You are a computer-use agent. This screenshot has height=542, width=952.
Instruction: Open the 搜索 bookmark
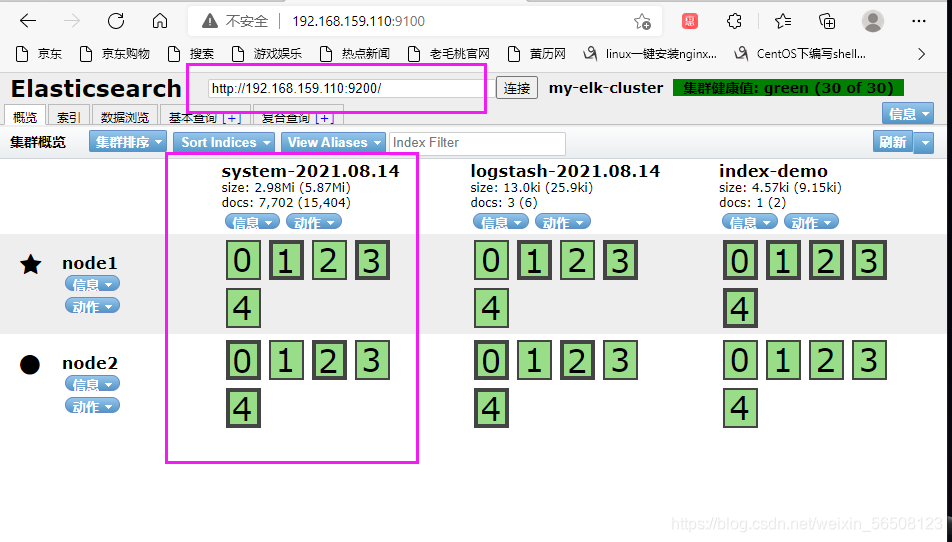[x=191, y=54]
